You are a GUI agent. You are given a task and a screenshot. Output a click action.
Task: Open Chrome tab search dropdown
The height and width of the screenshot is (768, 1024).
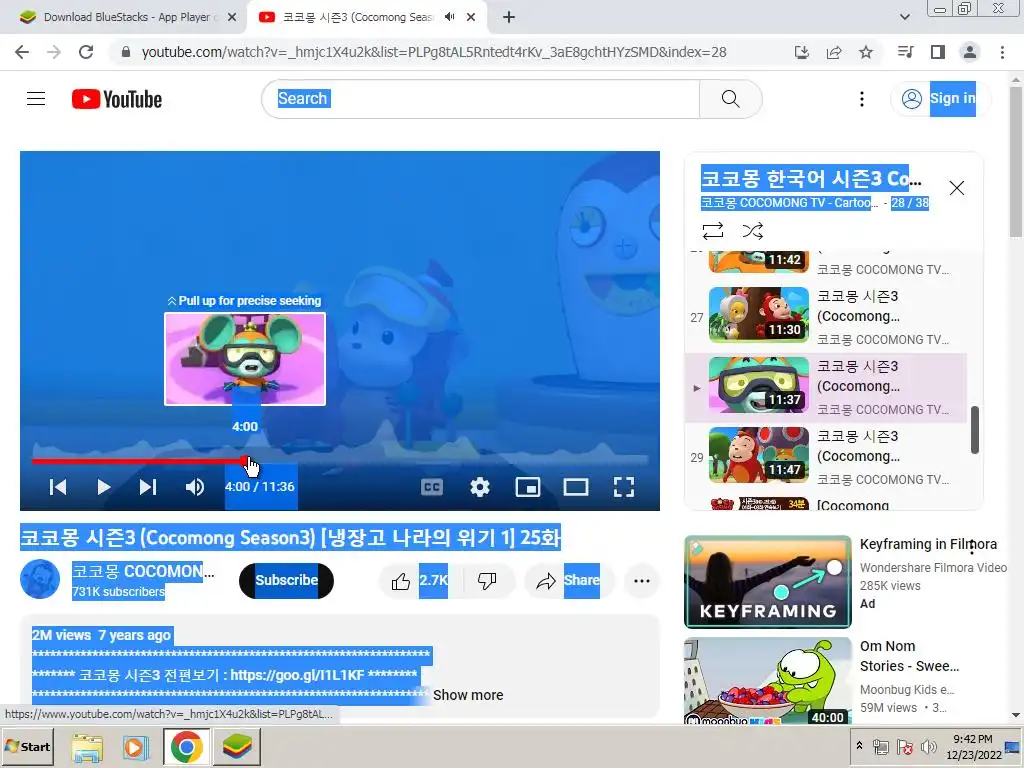(x=904, y=18)
